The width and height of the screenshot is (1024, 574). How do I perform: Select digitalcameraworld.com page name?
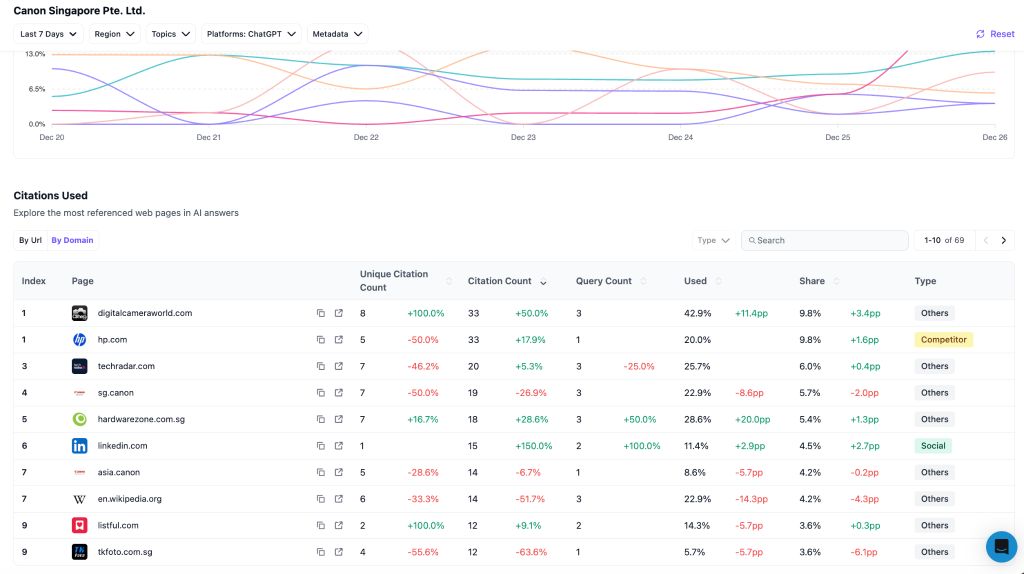pyautogui.click(x=145, y=313)
